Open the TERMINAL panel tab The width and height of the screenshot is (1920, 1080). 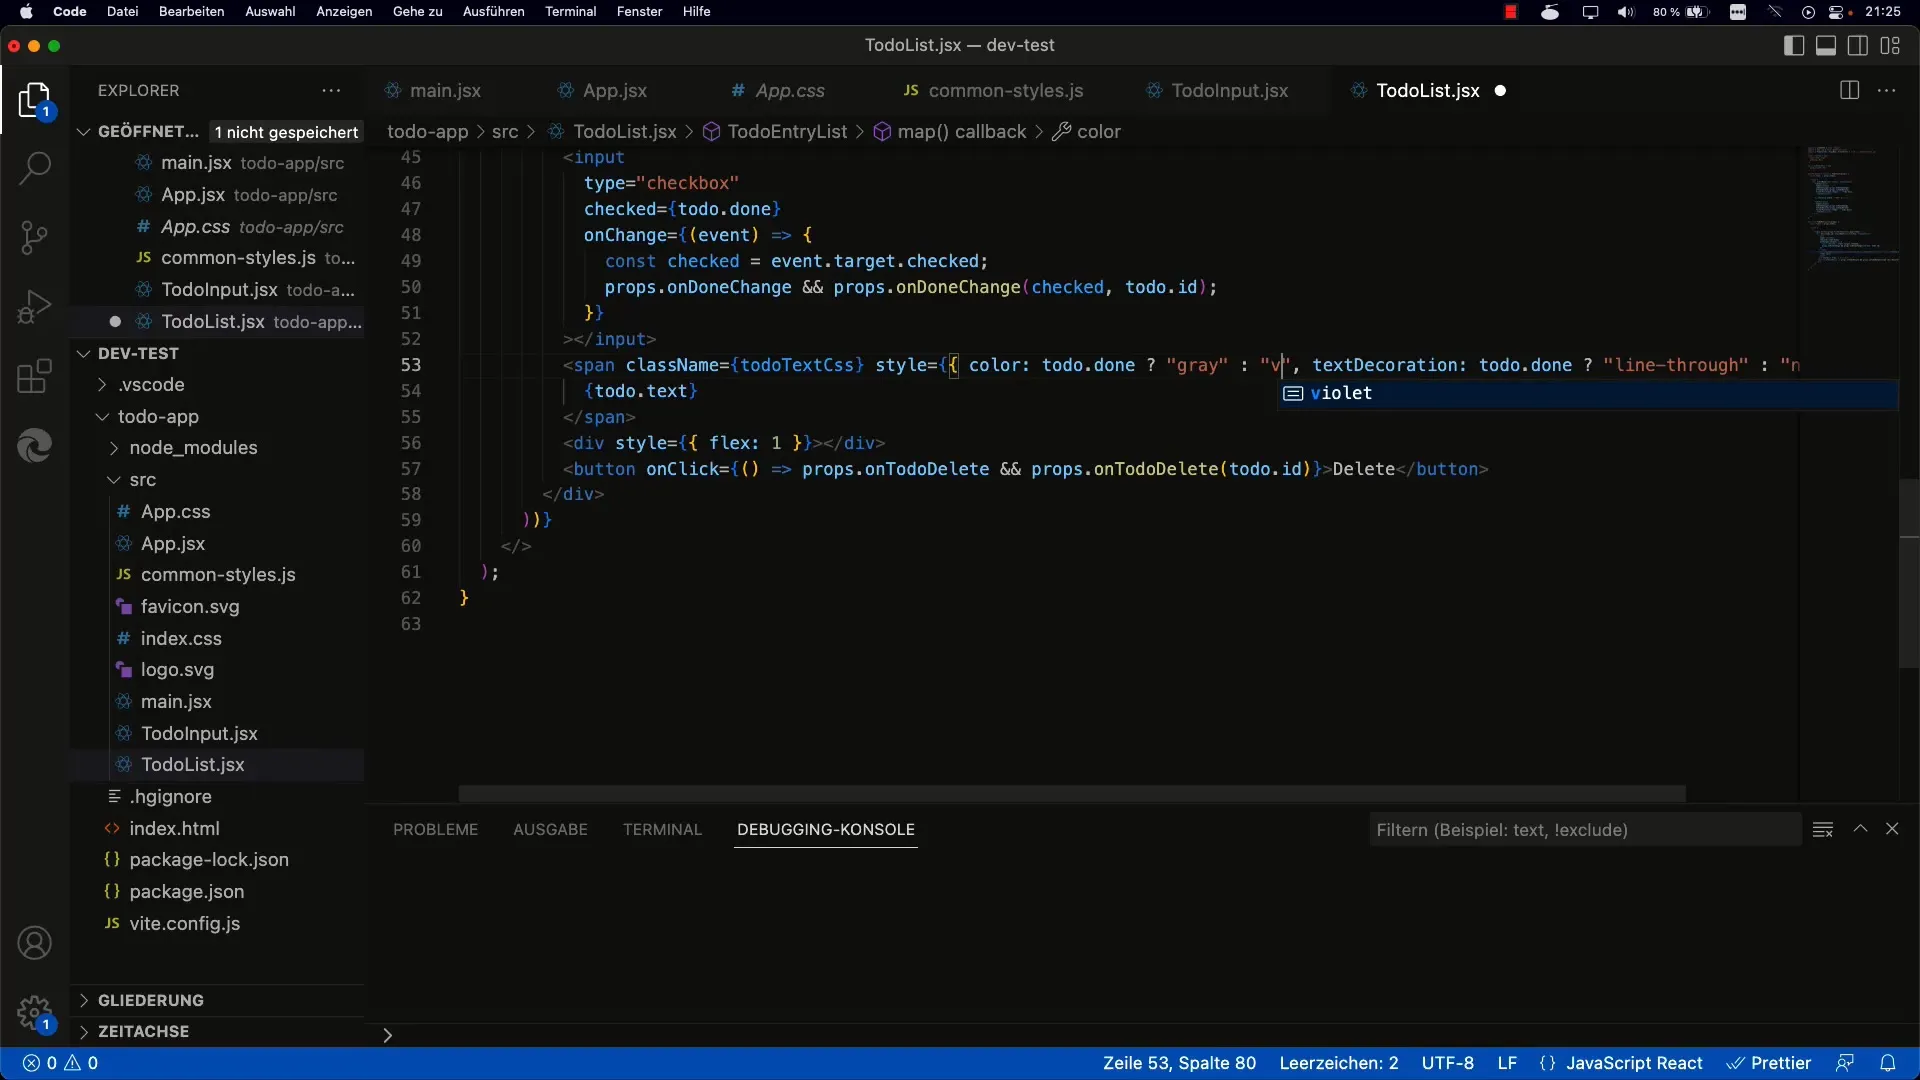coord(662,829)
